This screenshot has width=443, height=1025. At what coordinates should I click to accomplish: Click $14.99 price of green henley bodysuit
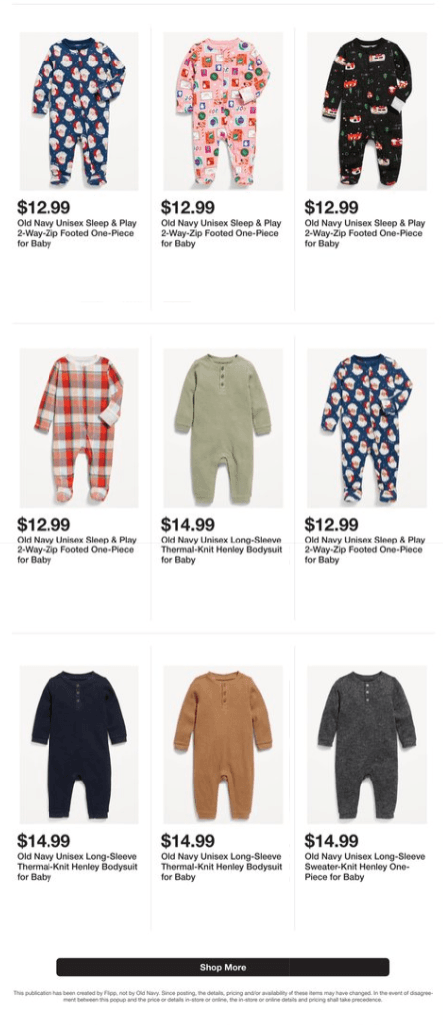click(188, 524)
